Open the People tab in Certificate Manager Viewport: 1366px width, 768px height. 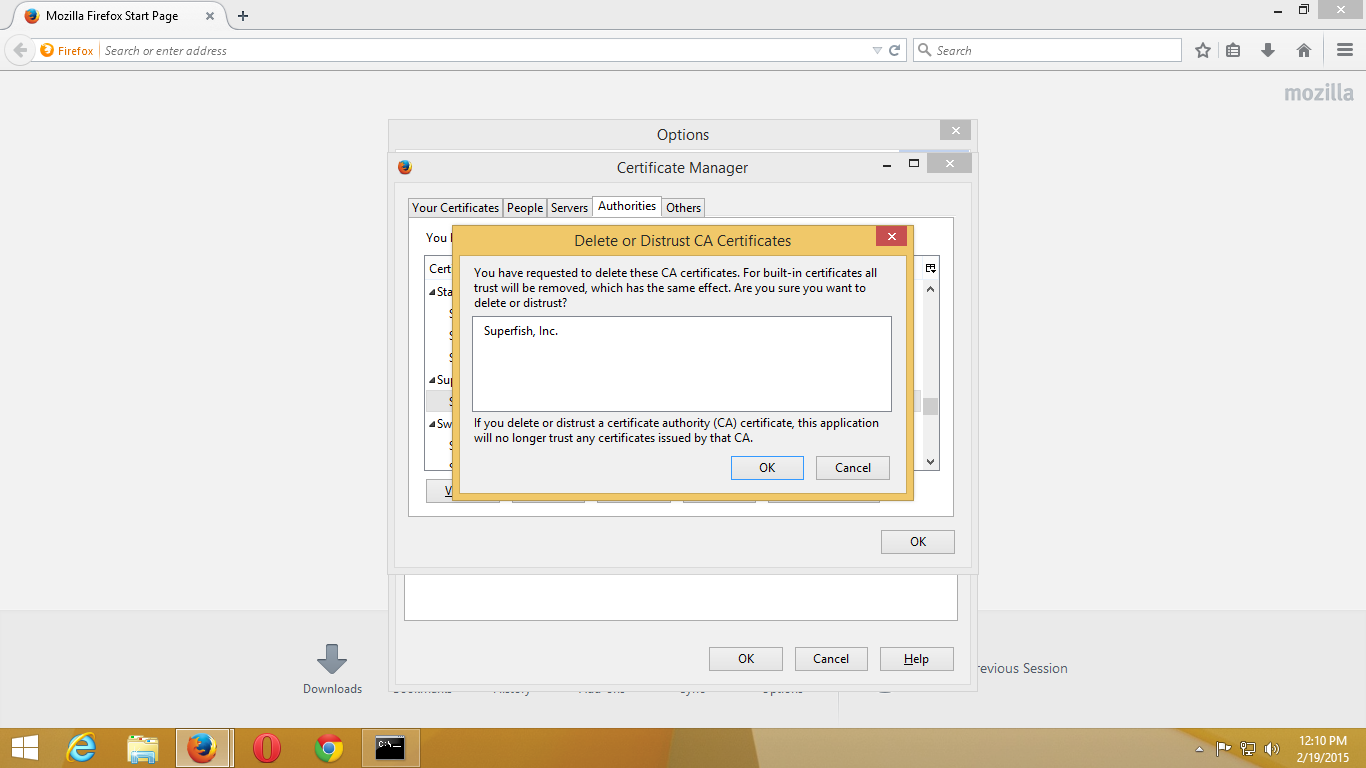[525, 207]
